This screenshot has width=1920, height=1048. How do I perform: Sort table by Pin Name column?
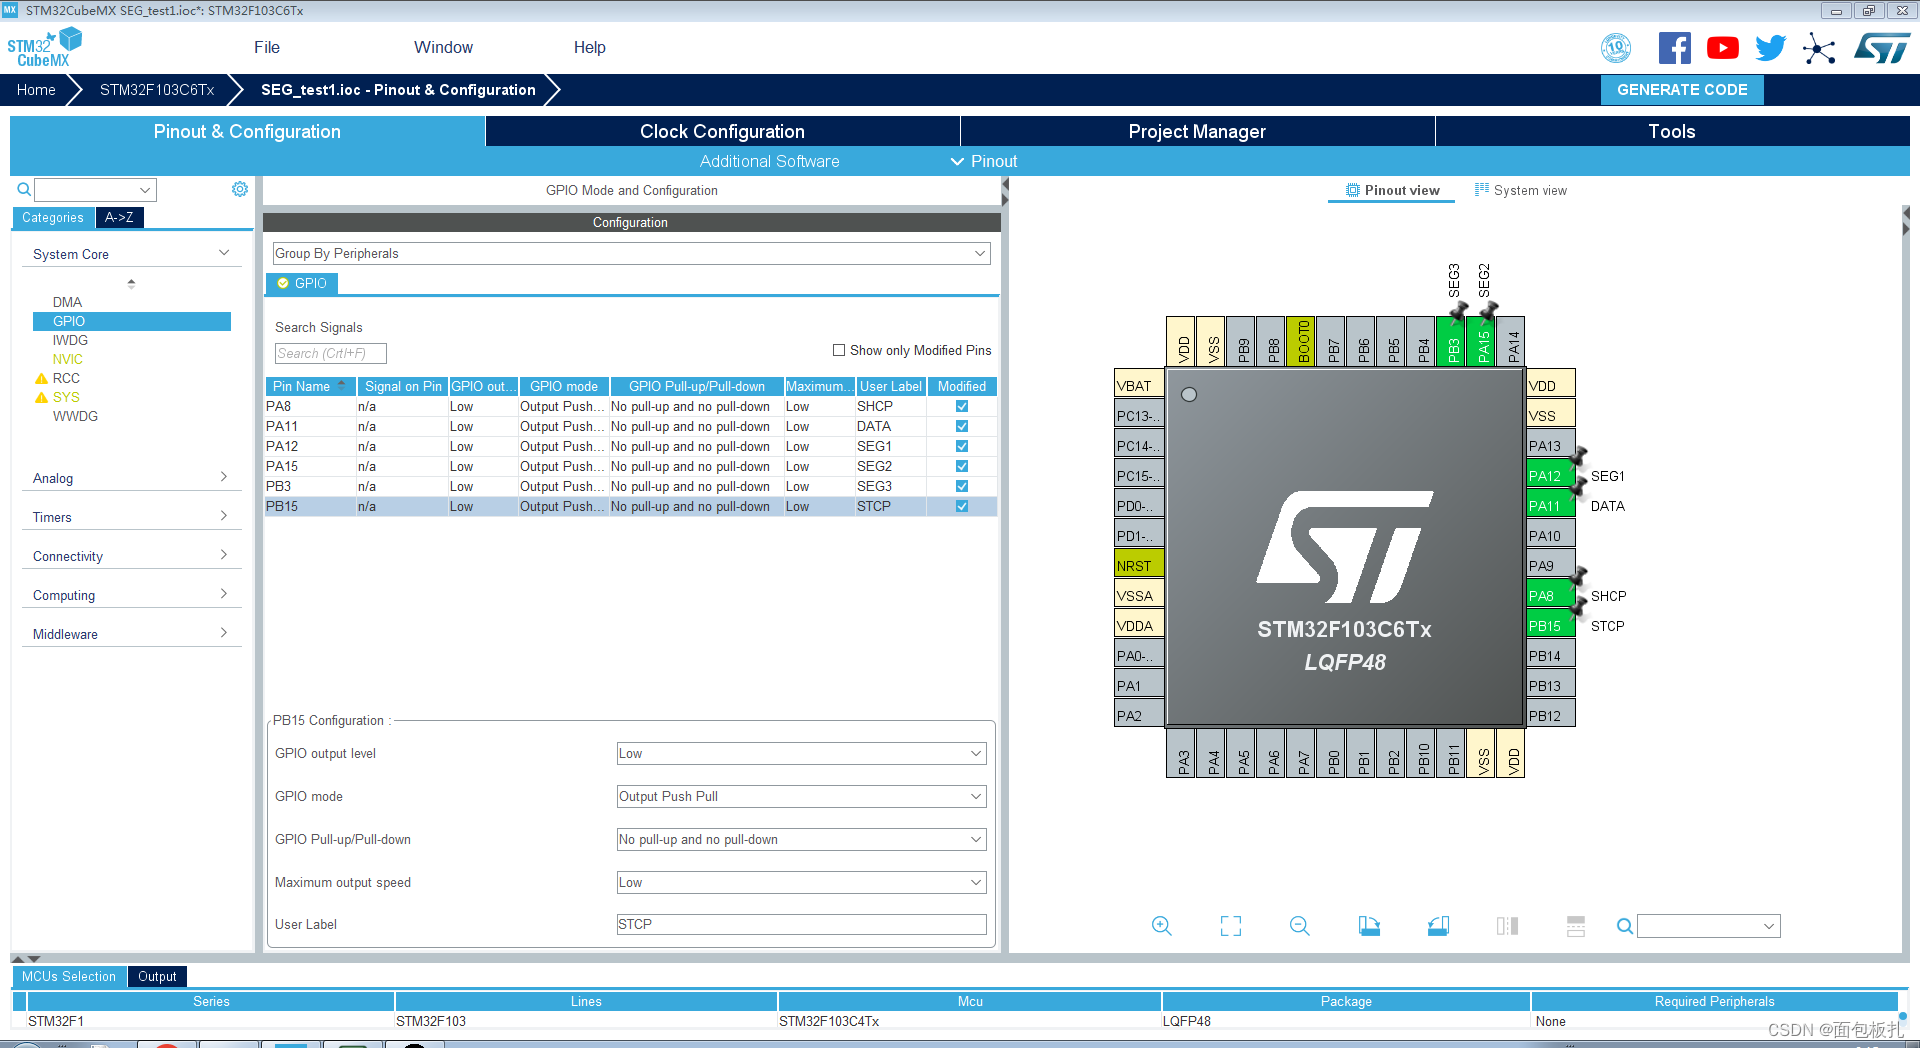310,386
